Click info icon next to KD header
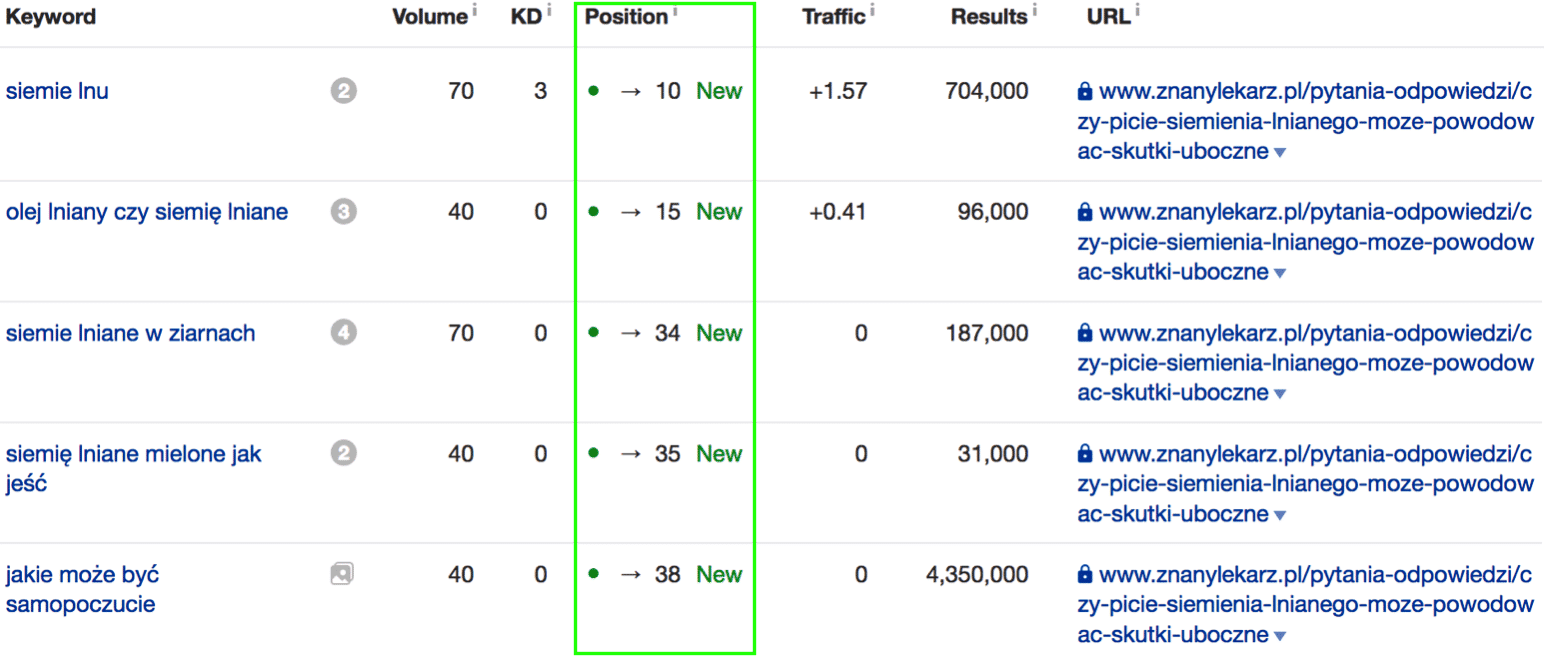The height and width of the screenshot is (658, 1544). coord(548,12)
